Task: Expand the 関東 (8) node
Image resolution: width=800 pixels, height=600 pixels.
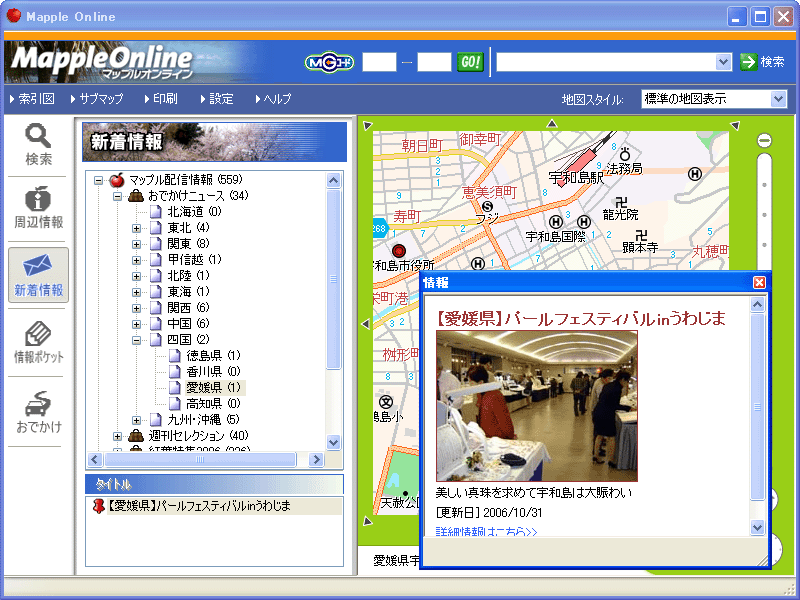Action: click(x=136, y=244)
